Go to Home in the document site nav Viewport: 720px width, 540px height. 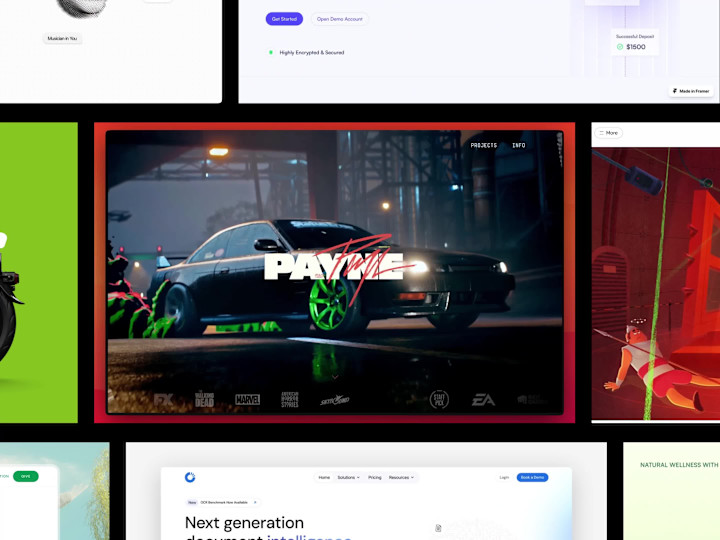324,478
